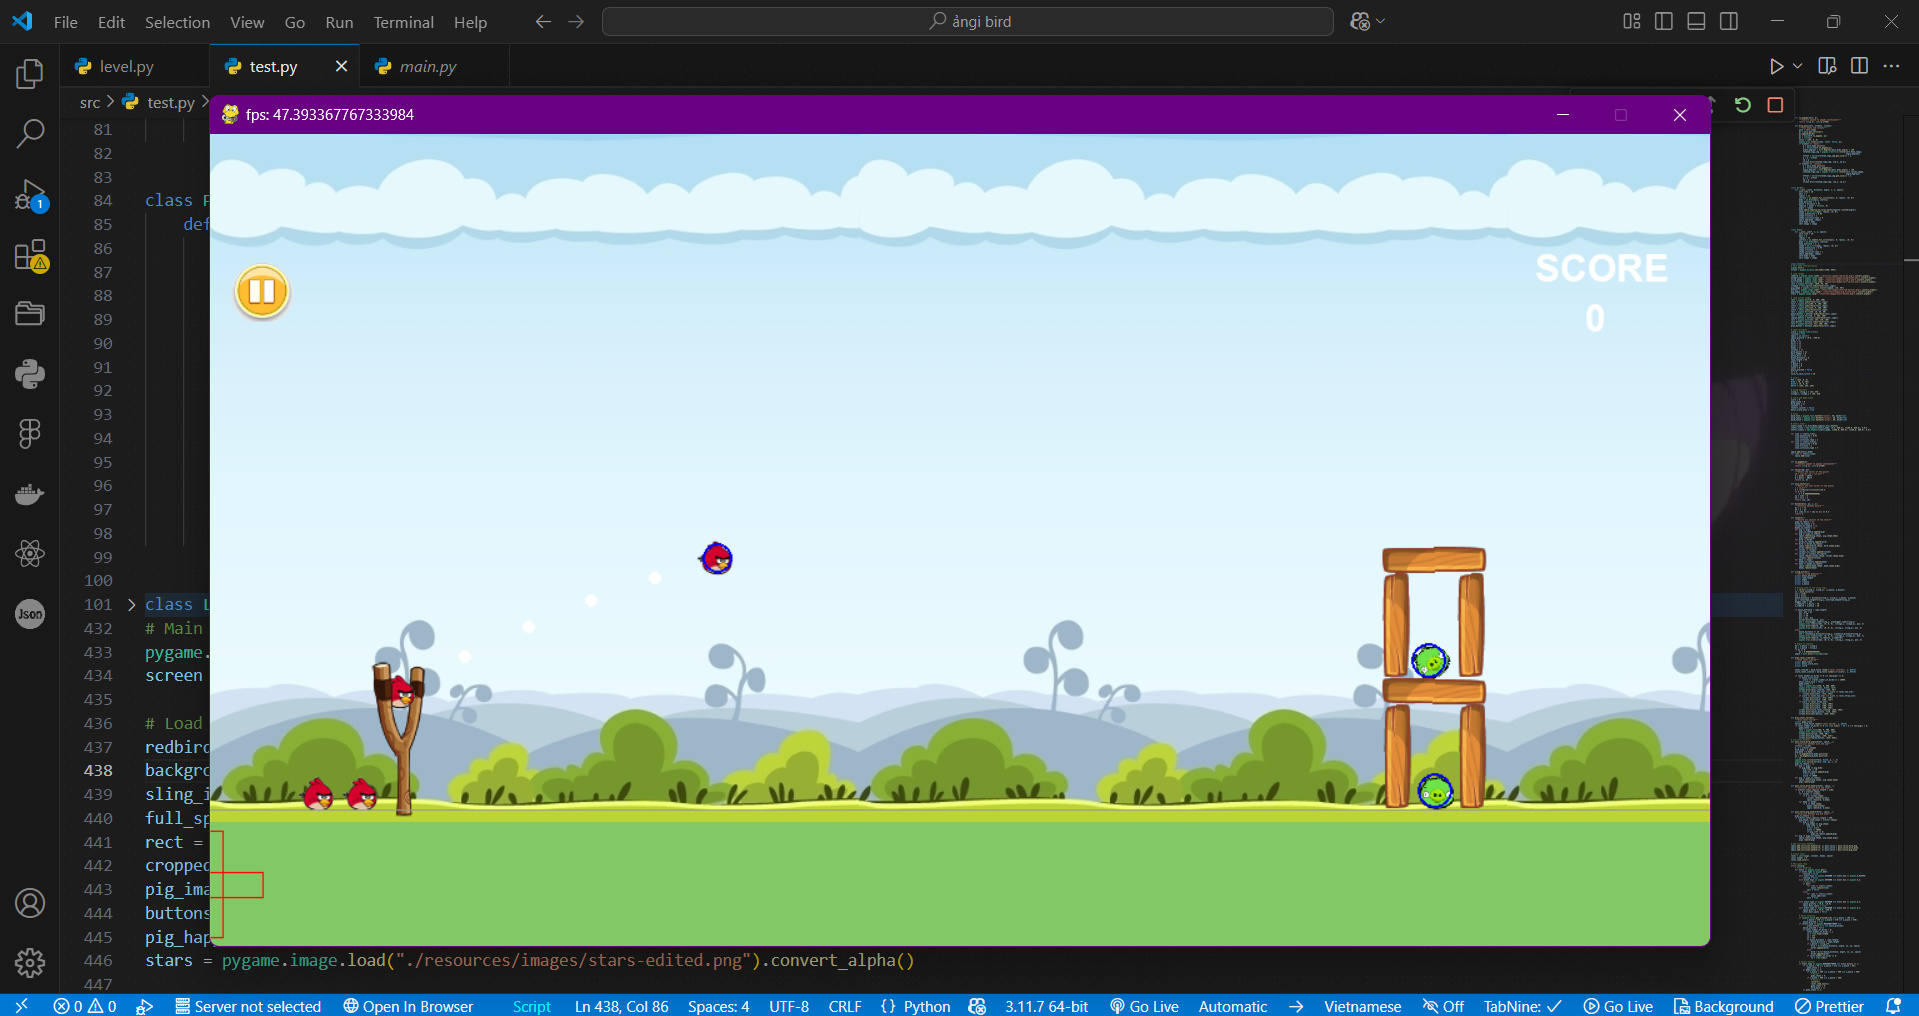The height and width of the screenshot is (1016, 1919).
Task: Toggle the bottom panel layout button
Action: click(x=1696, y=21)
